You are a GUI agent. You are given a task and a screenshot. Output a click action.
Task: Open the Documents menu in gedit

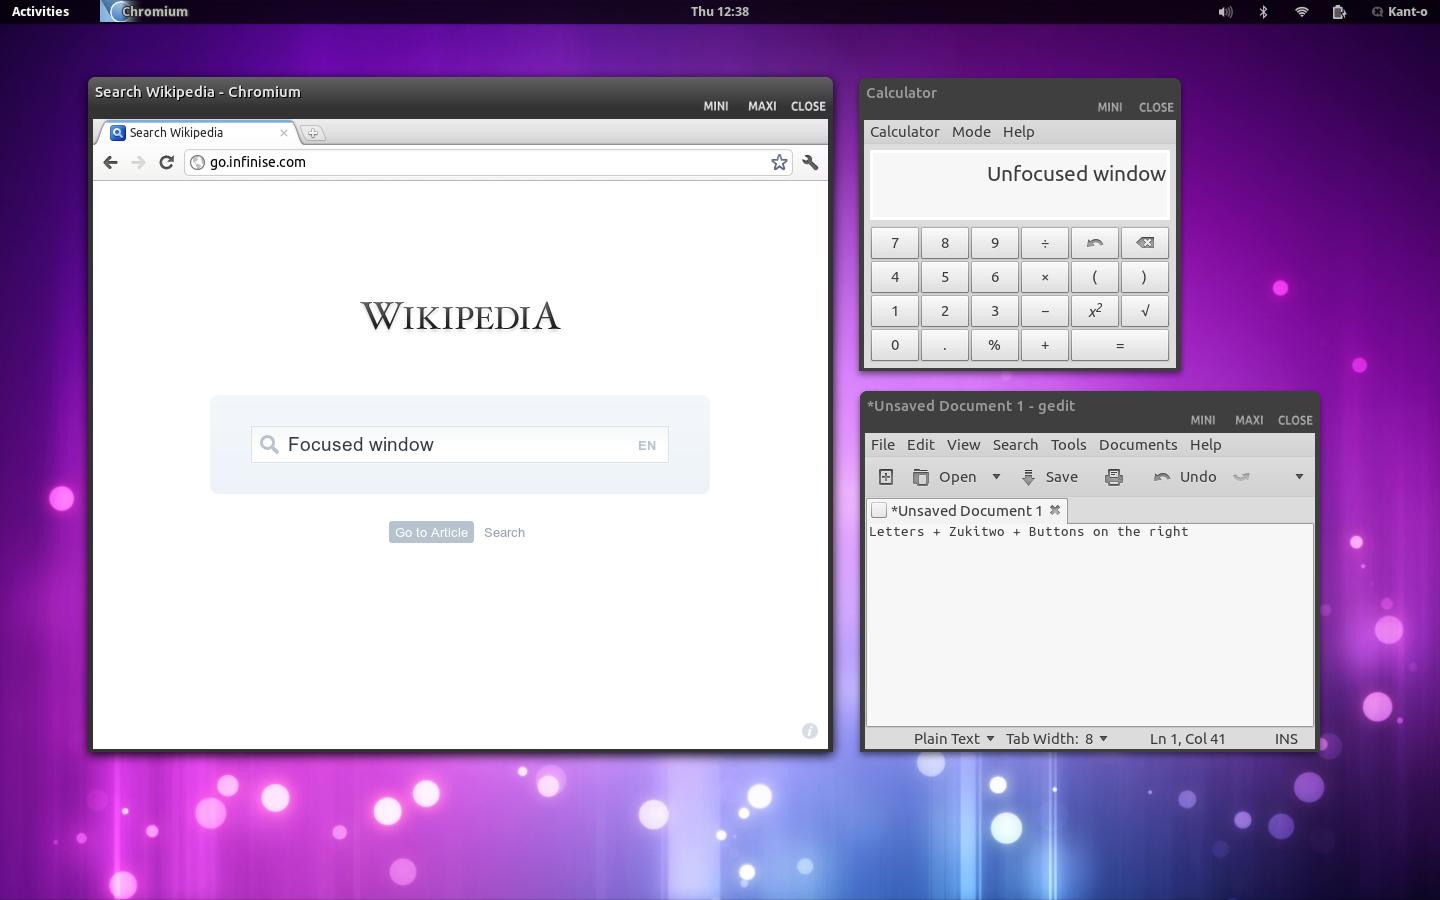pos(1138,445)
